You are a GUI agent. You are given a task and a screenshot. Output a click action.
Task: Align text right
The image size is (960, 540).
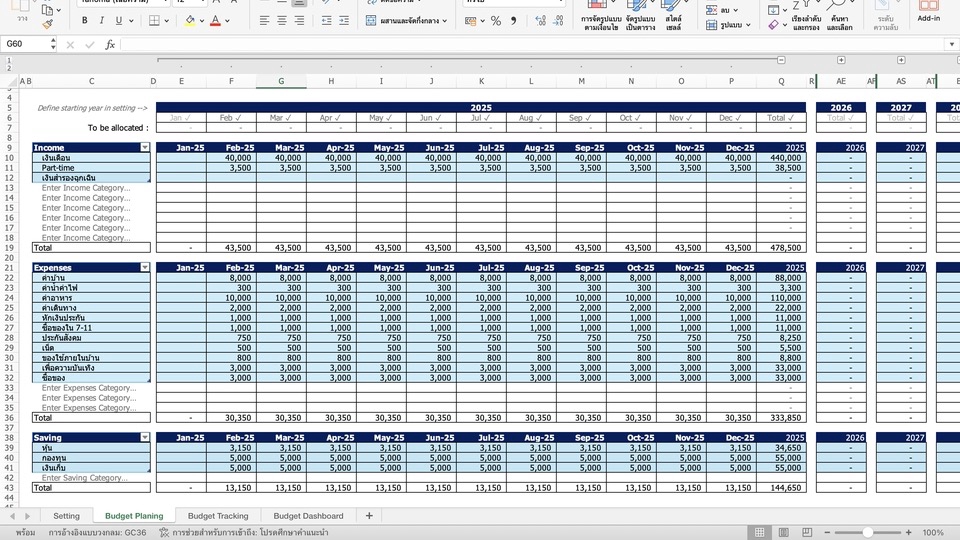(x=299, y=20)
